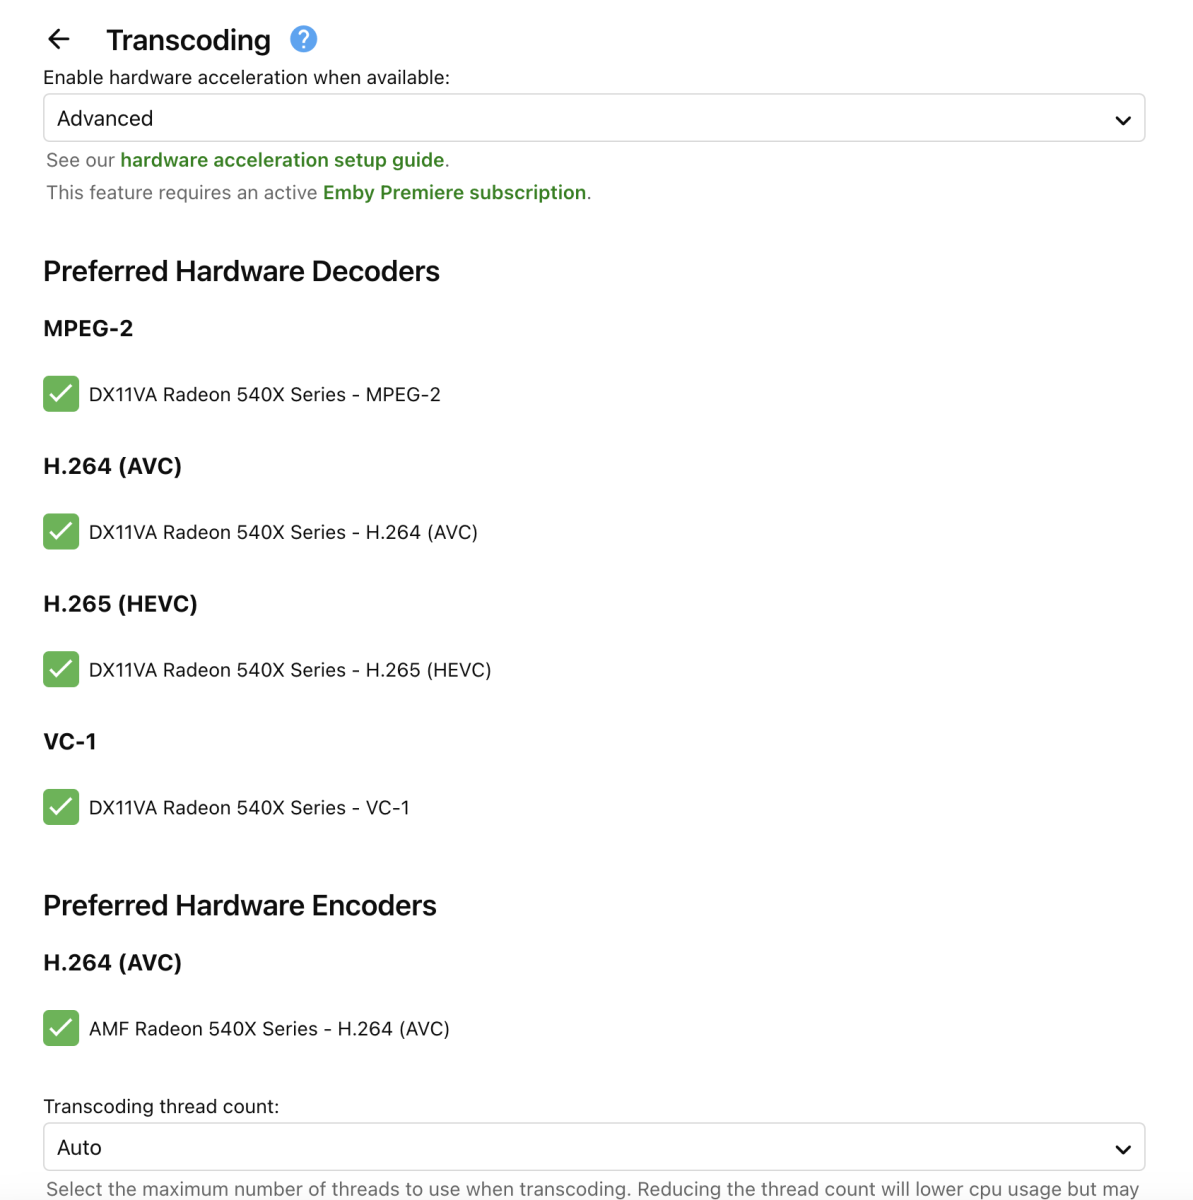Click the Auto value inside the thread count field
The height and width of the screenshot is (1200, 1193).
coord(80,1147)
